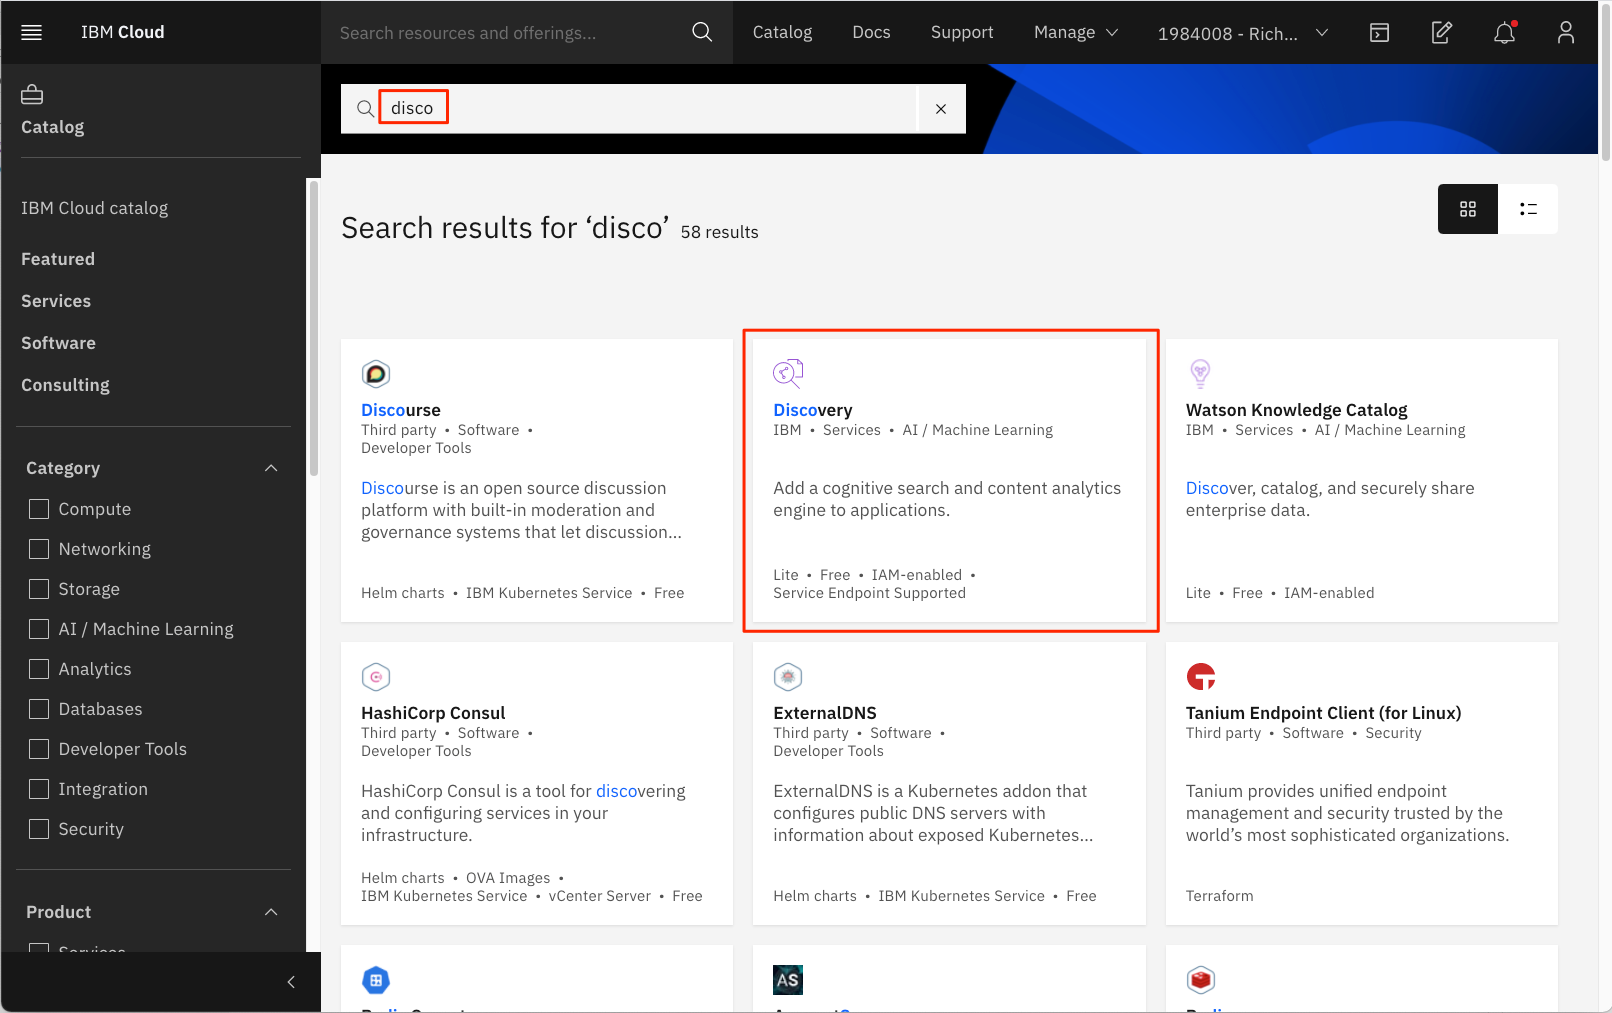Open the Manage dropdown menu

[1076, 32]
